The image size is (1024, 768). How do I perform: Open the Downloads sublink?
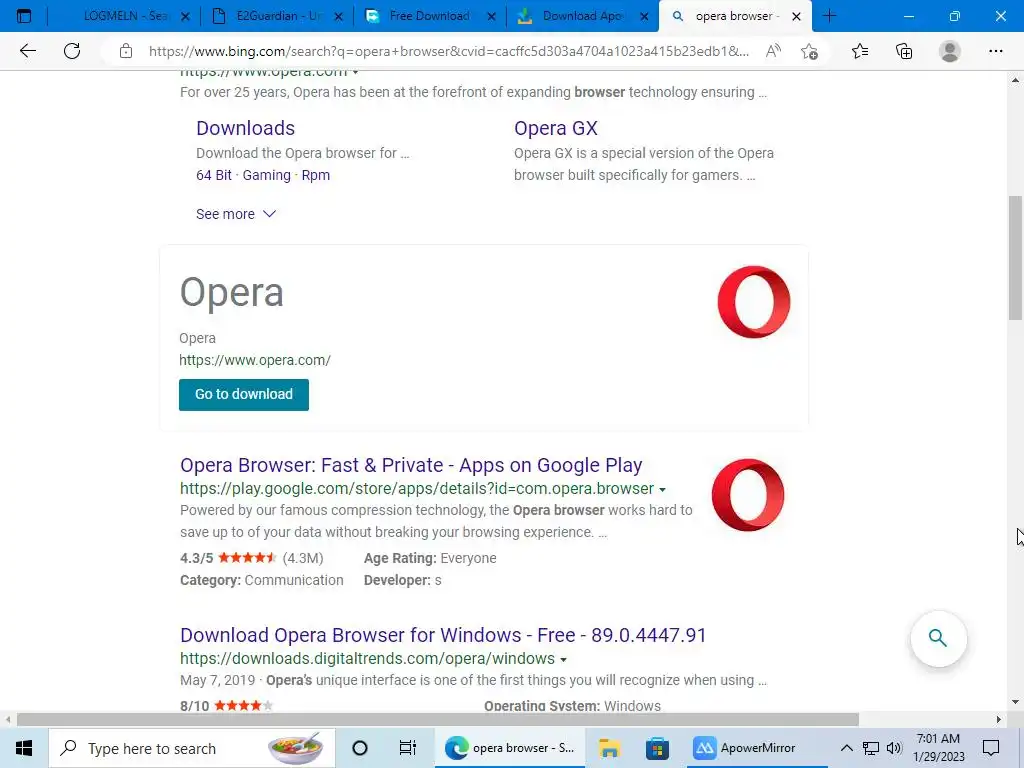[246, 128]
